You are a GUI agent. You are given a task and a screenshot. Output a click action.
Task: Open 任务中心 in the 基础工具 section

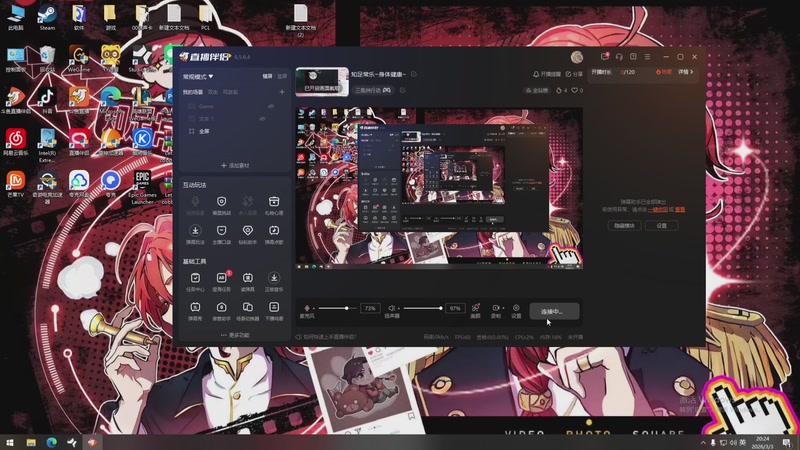click(195, 281)
